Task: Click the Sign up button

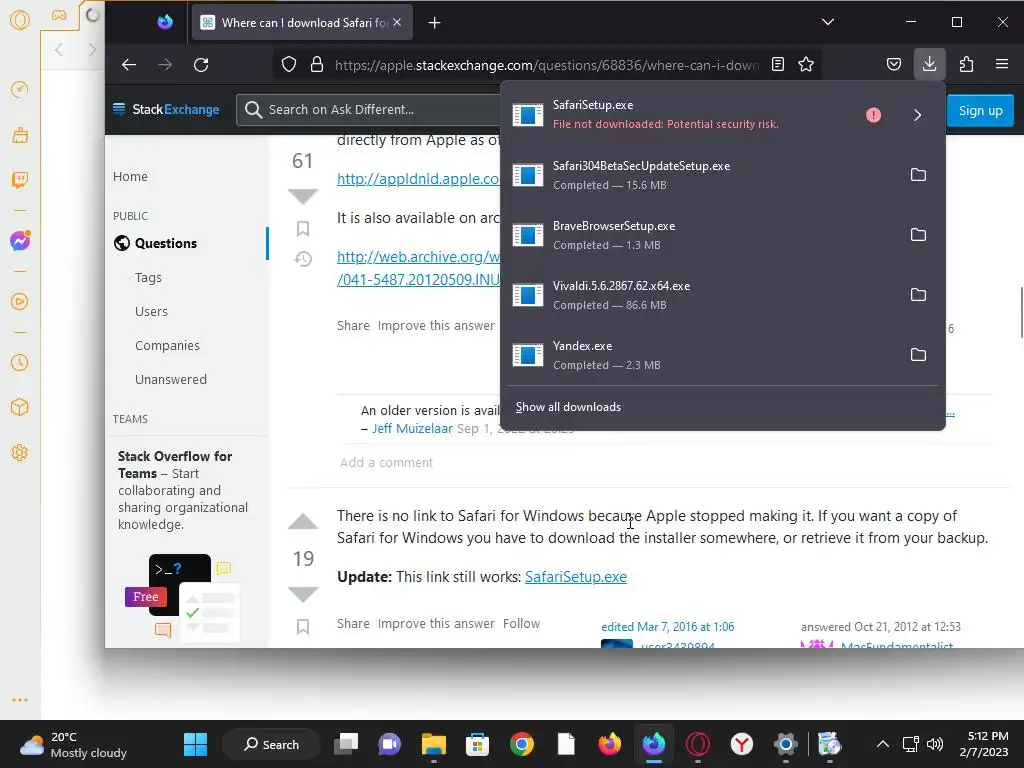Action: click(x=980, y=110)
